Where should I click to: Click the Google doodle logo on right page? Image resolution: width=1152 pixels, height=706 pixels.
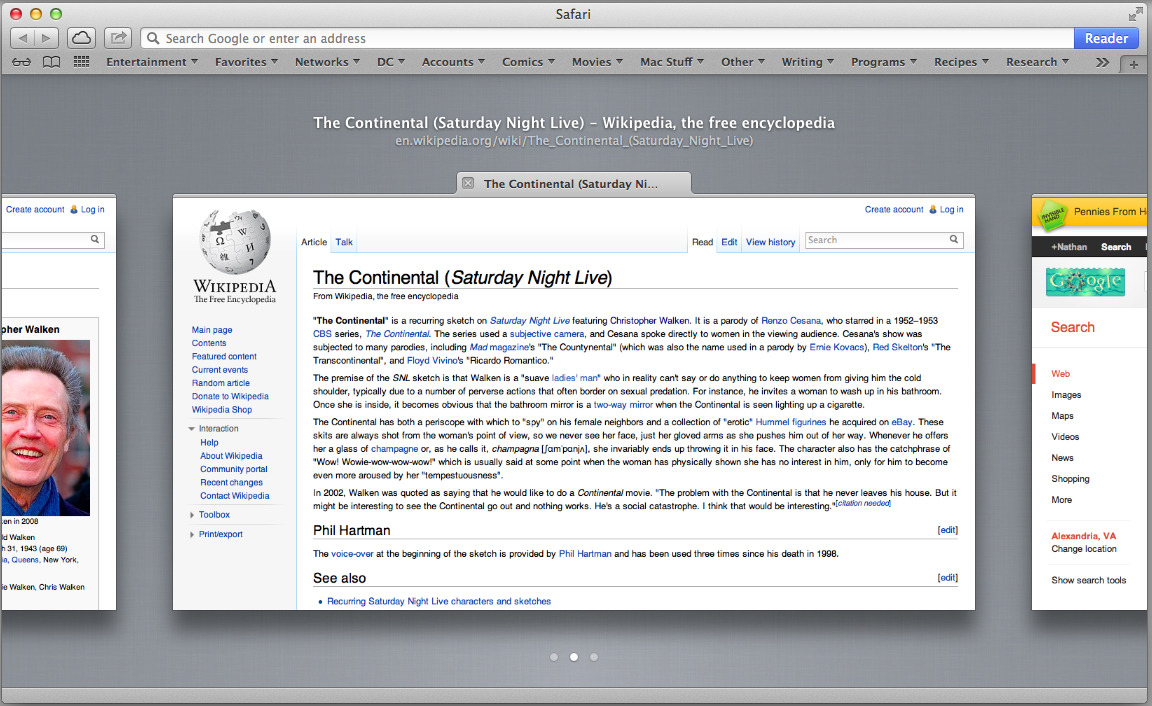tap(1085, 282)
